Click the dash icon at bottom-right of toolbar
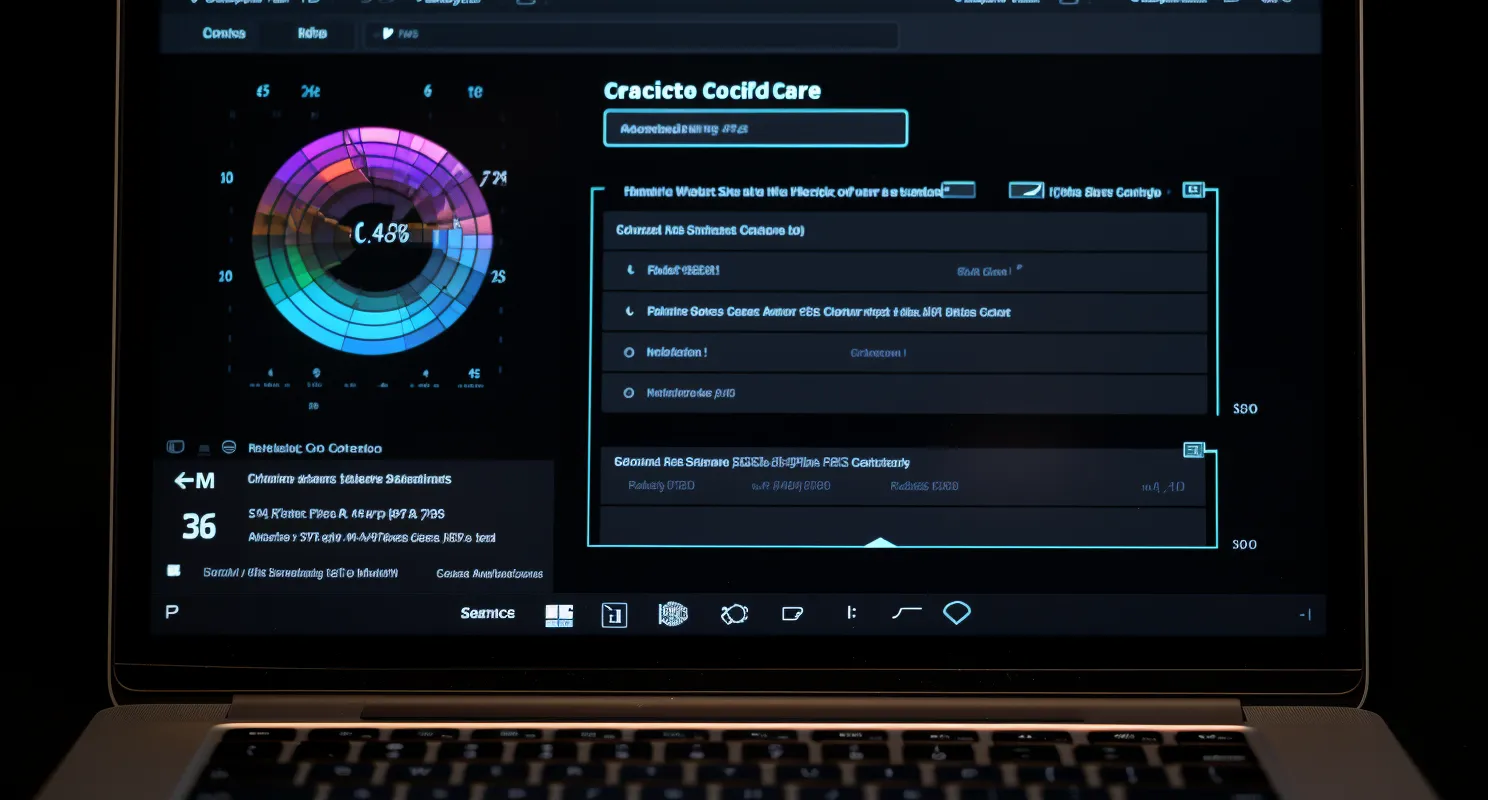1488x800 pixels. 1305,615
